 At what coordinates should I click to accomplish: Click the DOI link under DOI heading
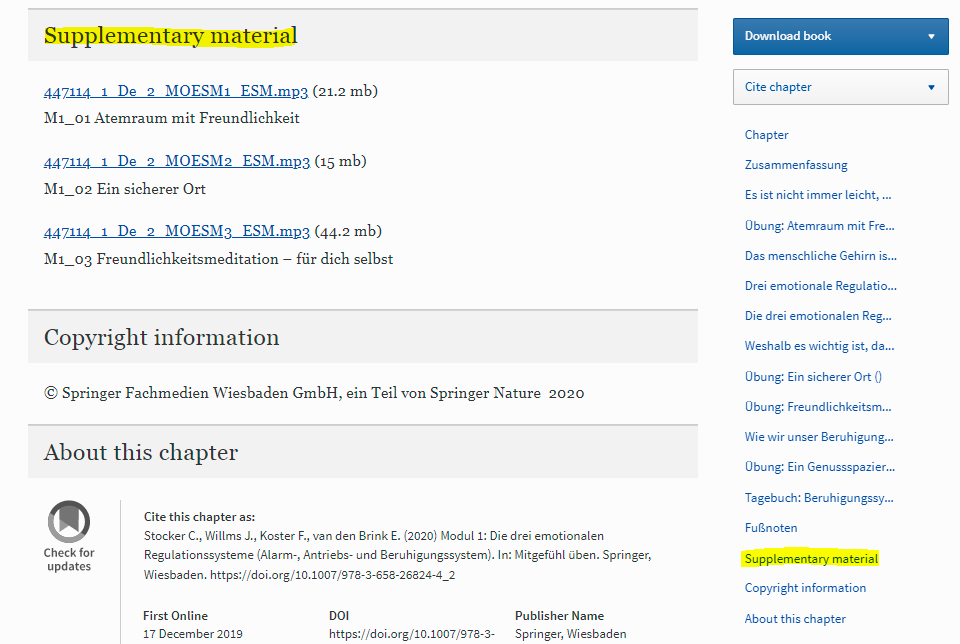(411, 634)
